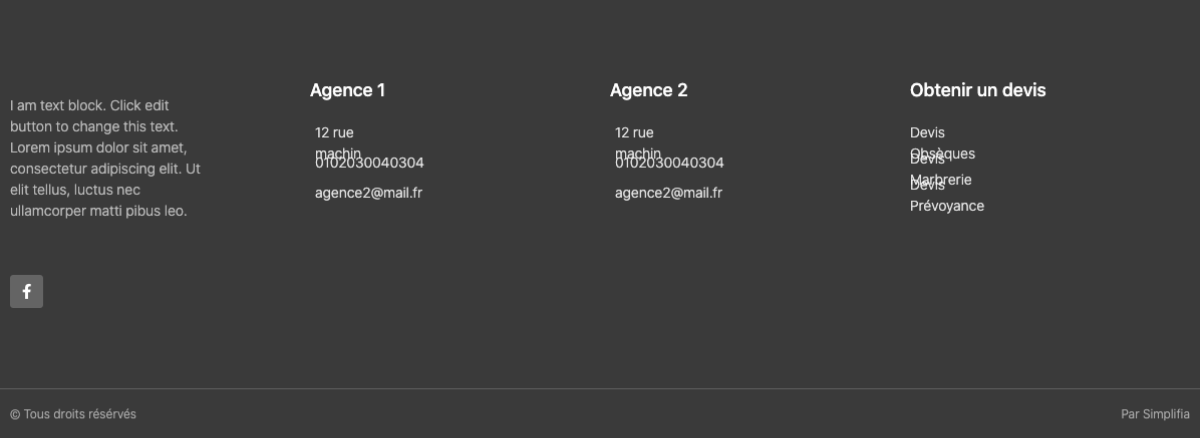Viewport: 1200px width, 438px height.
Task: Open the Facebook social icon
Action: [x=26, y=291]
